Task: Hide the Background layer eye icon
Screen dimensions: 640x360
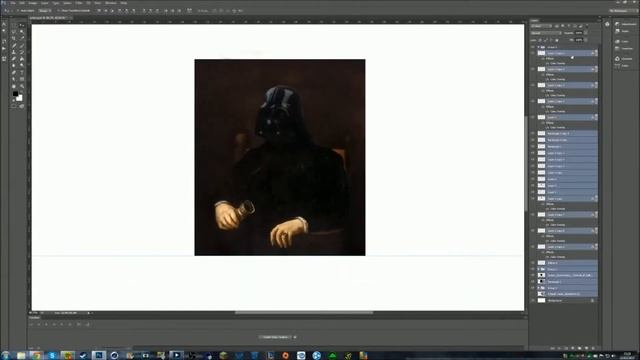Action: [x=533, y=300]
